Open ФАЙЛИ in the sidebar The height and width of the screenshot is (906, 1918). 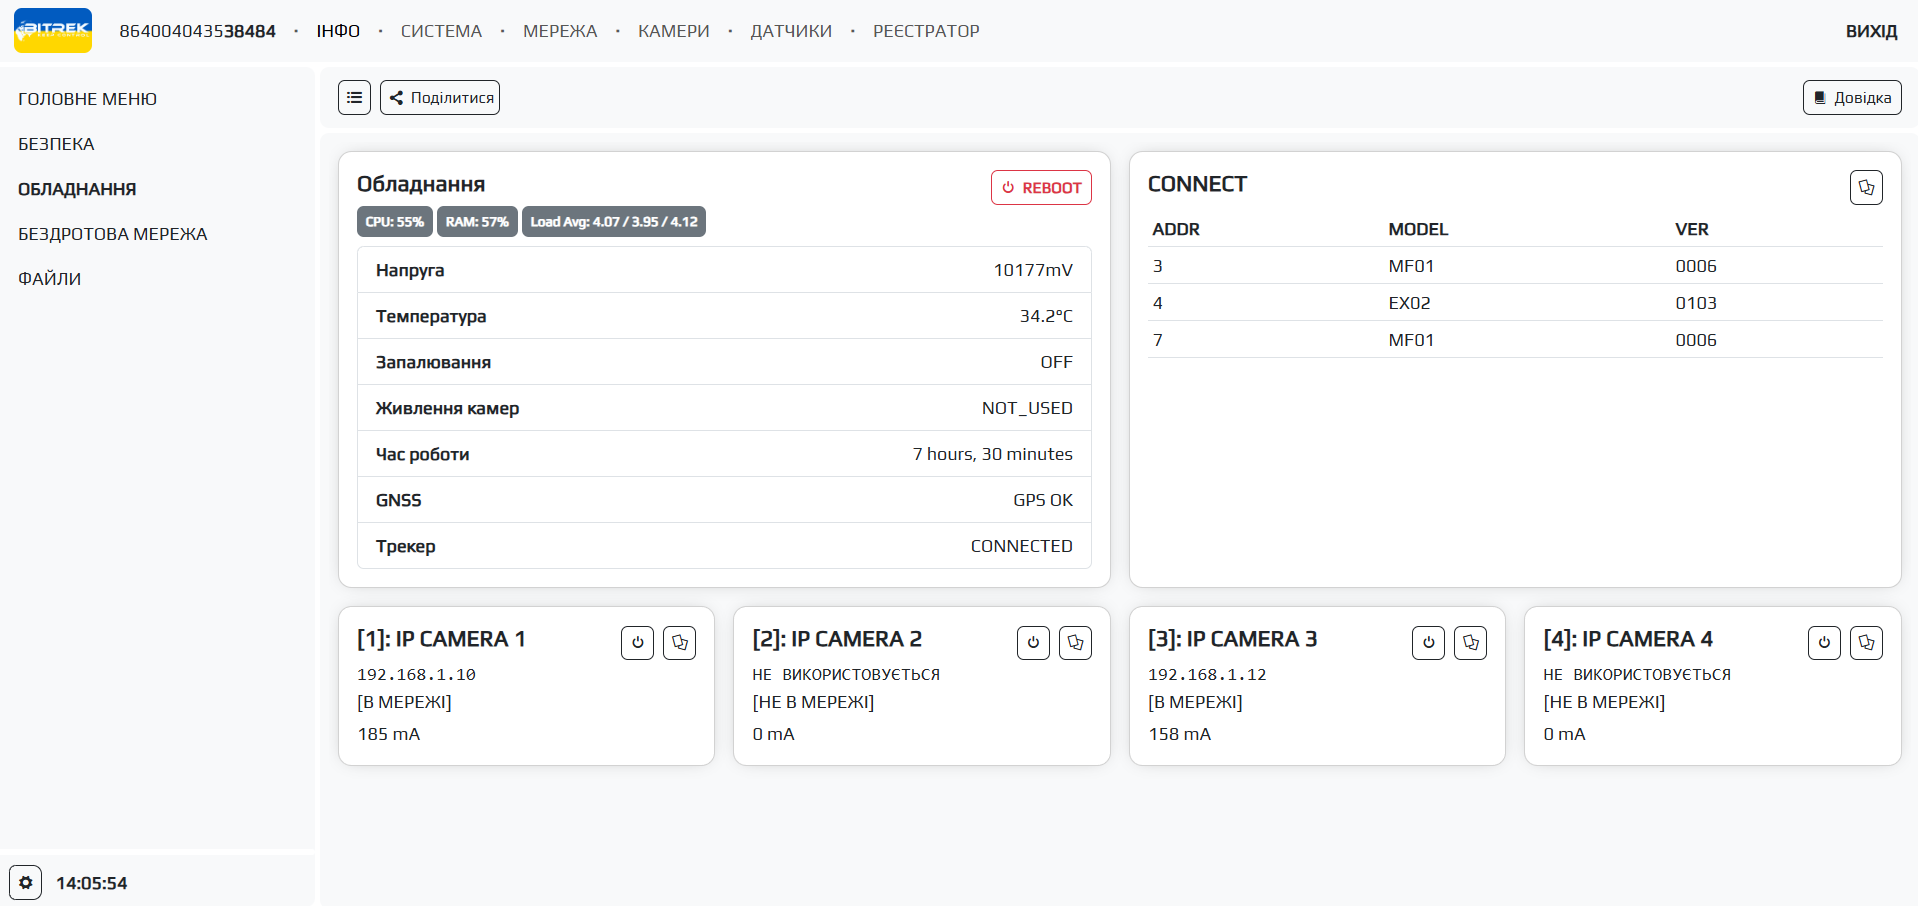[50, 279]
